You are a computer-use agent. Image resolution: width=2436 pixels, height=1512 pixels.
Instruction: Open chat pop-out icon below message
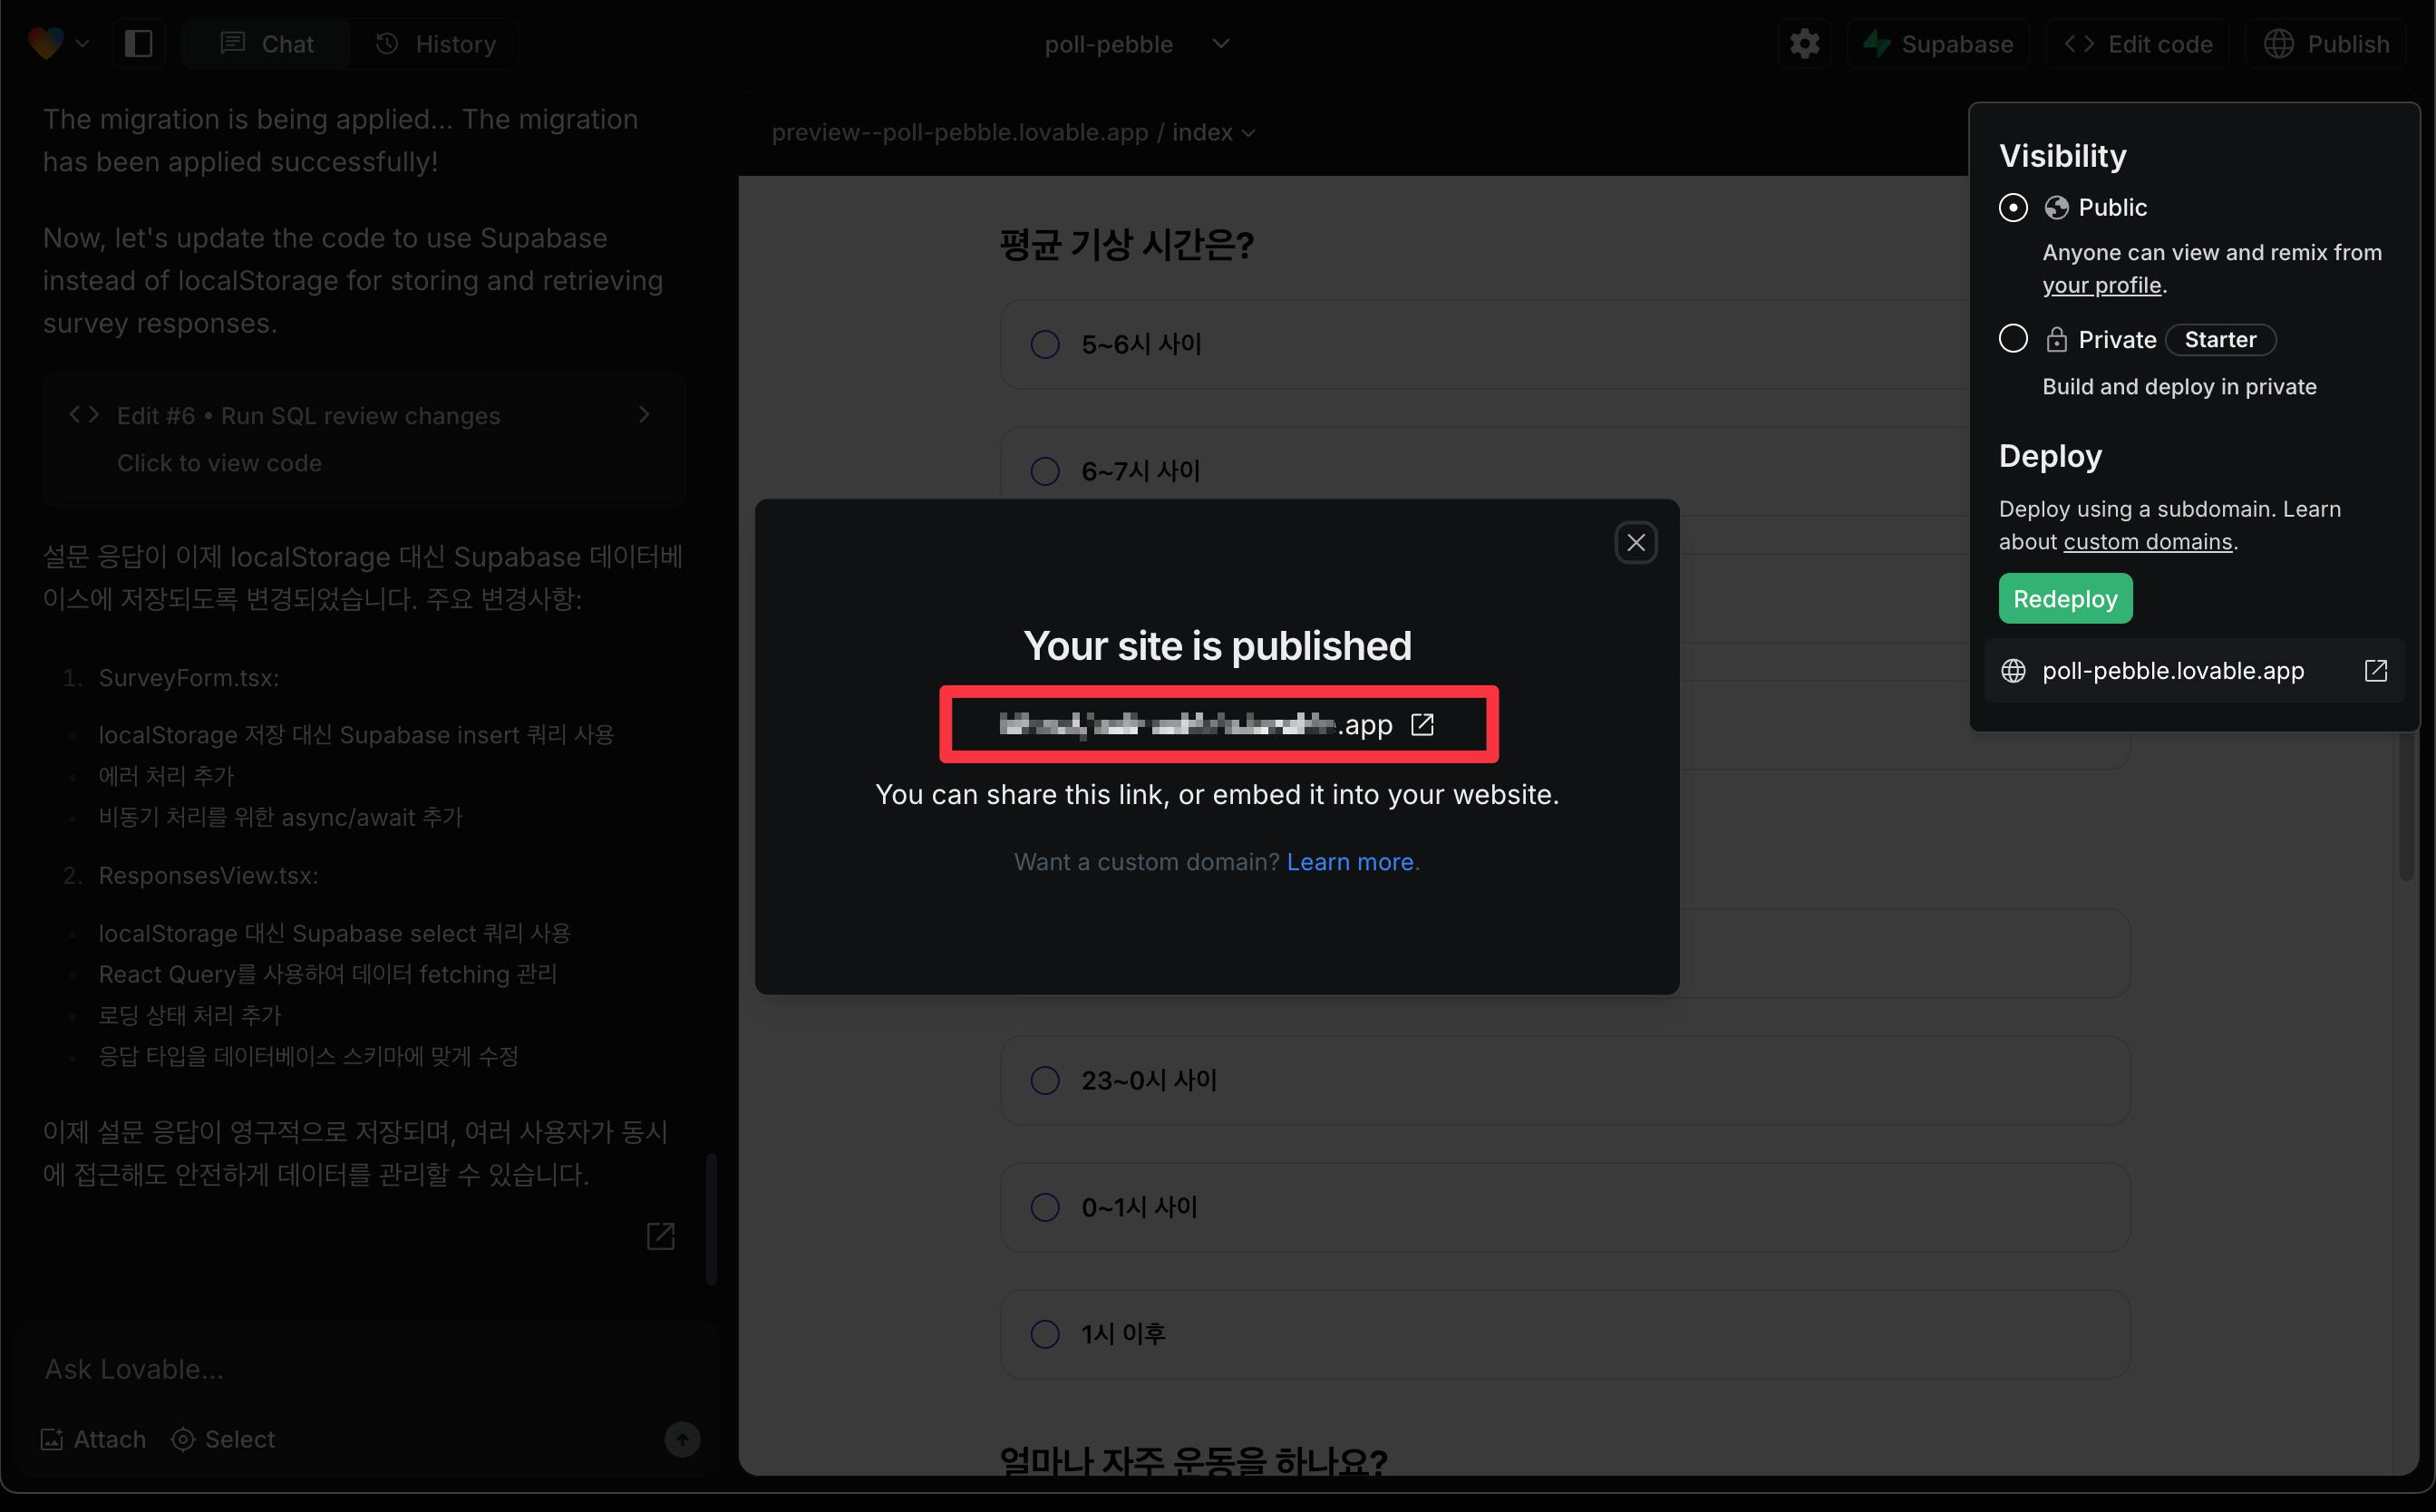(x=660, y=1236)
